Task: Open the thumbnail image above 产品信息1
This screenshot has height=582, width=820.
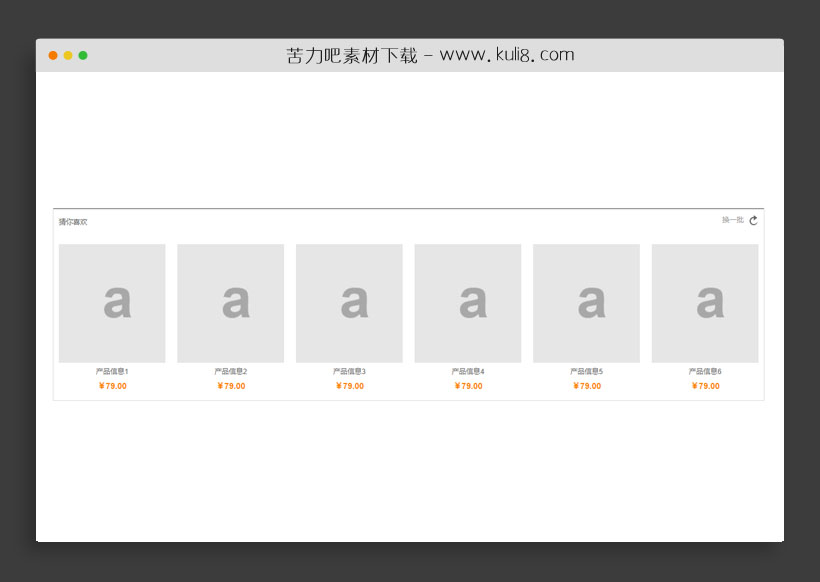Action: [x=112, y=303]
